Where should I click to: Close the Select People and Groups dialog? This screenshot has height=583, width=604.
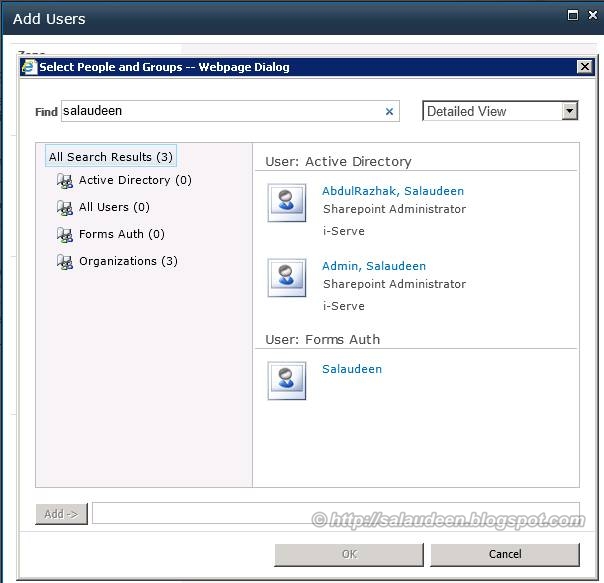(584, 67)
